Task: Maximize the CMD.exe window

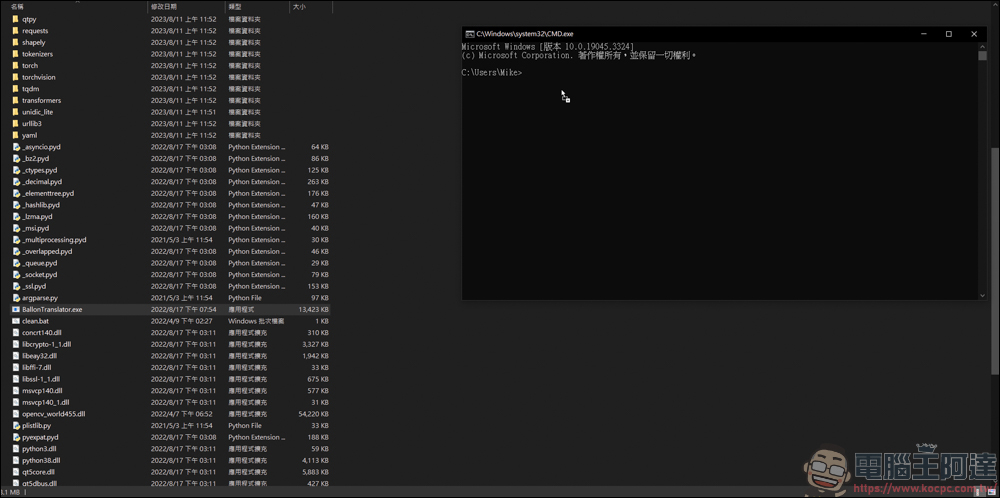Action: [x=949, y=34]
